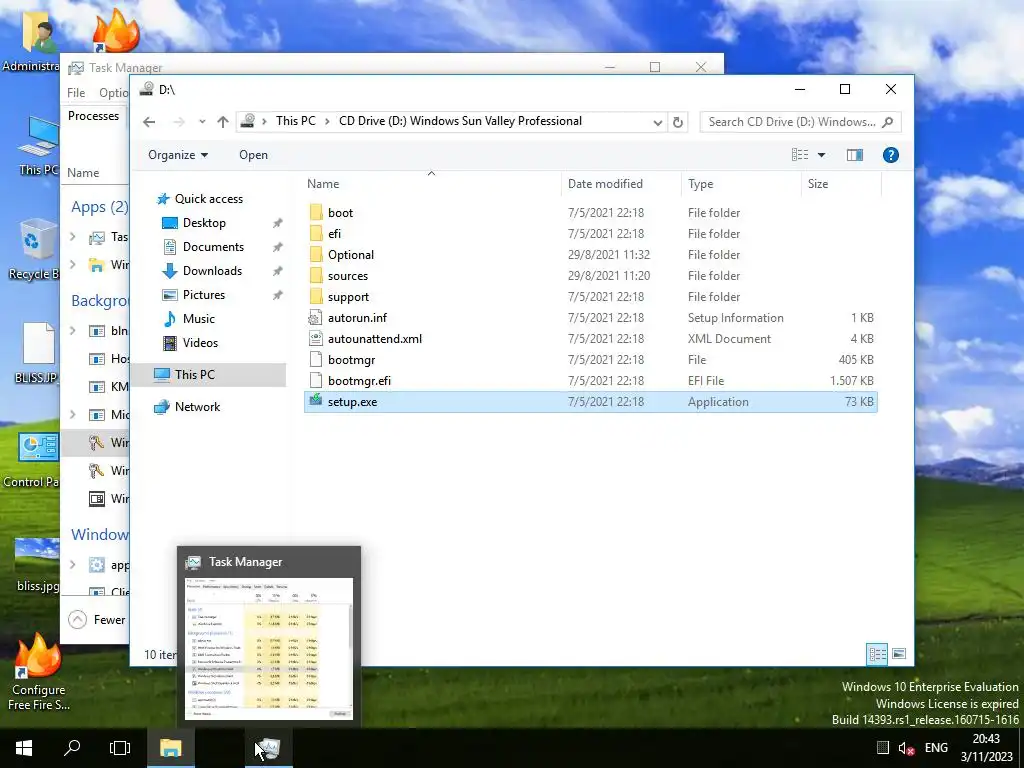
Task: Select the File Explorer taskbar button
Action: point(170,748)
